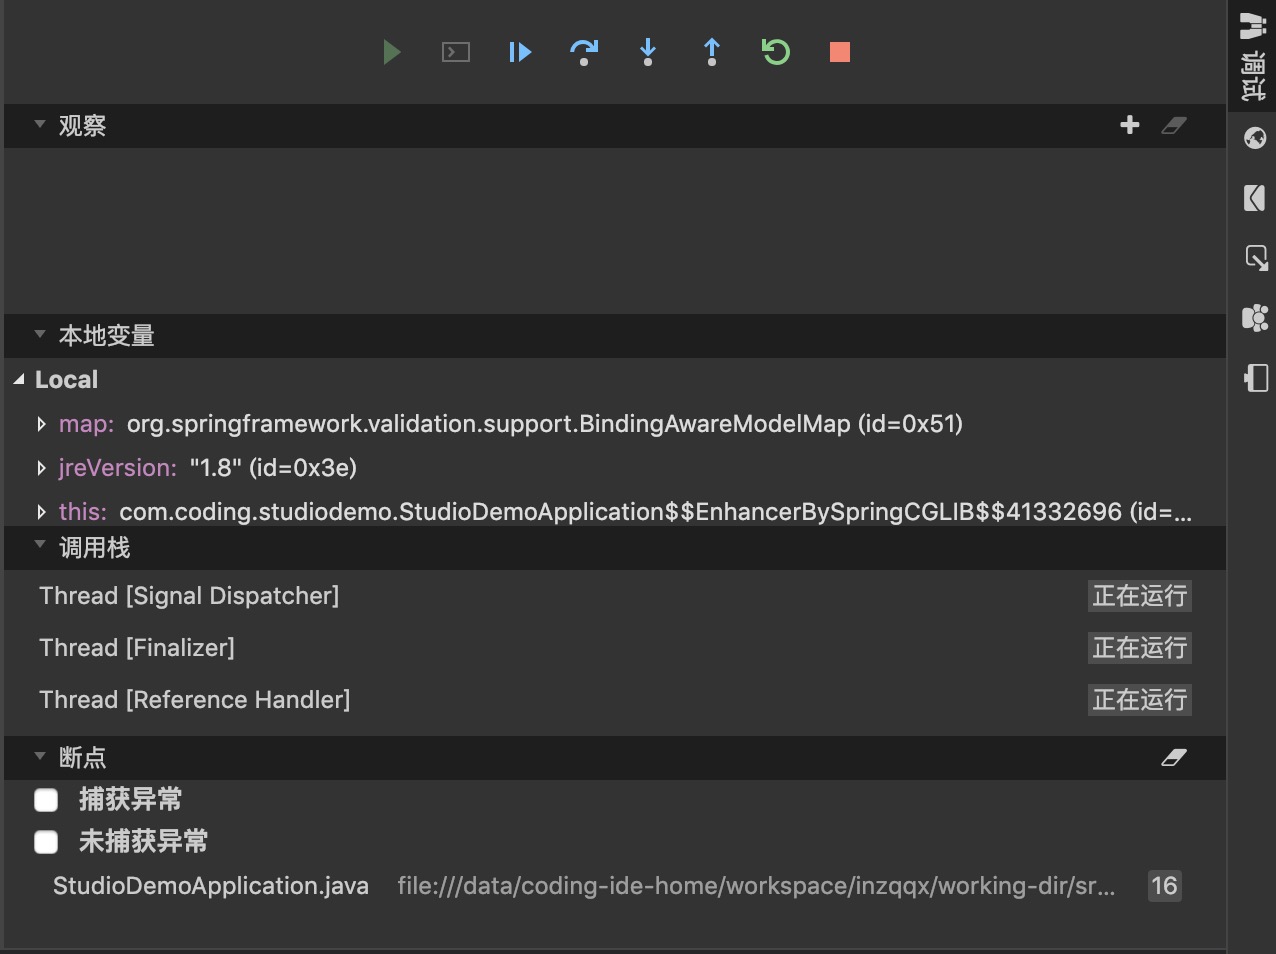Restart the debug session icon

click(775, 52)
